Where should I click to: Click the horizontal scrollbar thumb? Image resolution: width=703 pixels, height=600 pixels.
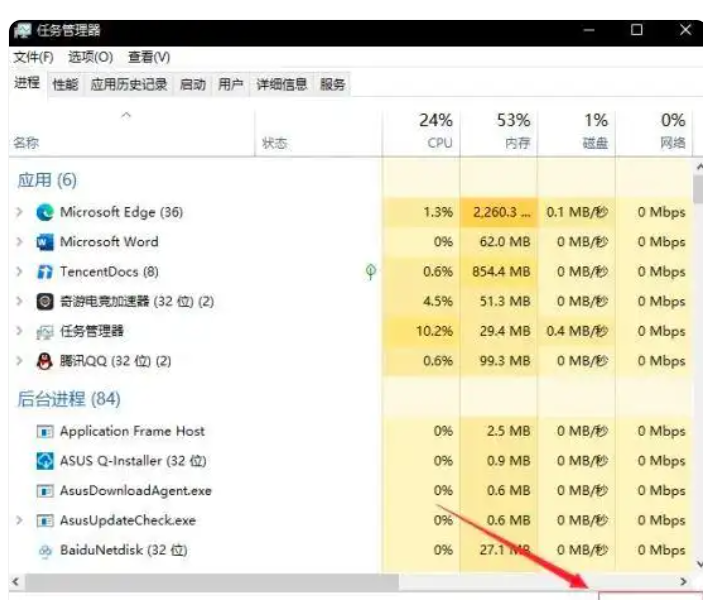[212, 582]
